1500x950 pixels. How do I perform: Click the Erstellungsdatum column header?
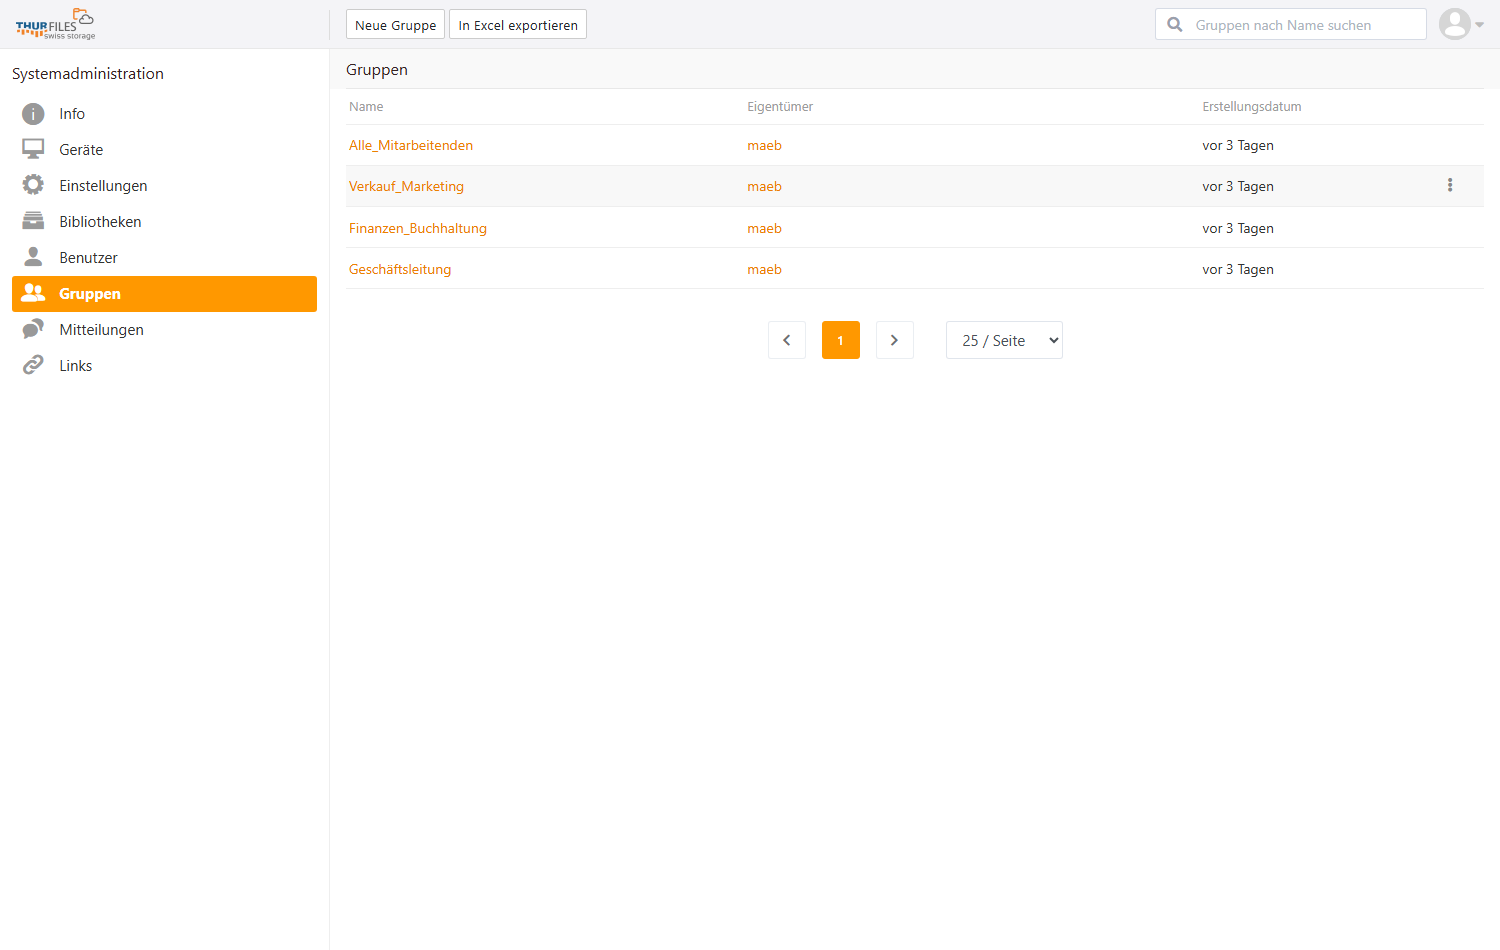[x=1252, y=106]
